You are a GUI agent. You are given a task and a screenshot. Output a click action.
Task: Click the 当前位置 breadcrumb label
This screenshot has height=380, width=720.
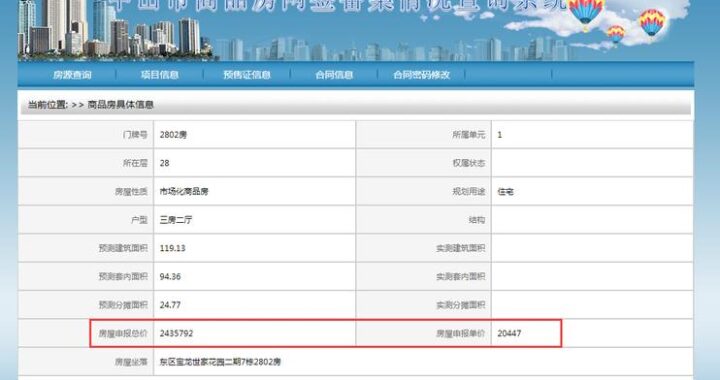tap(48, 105)
